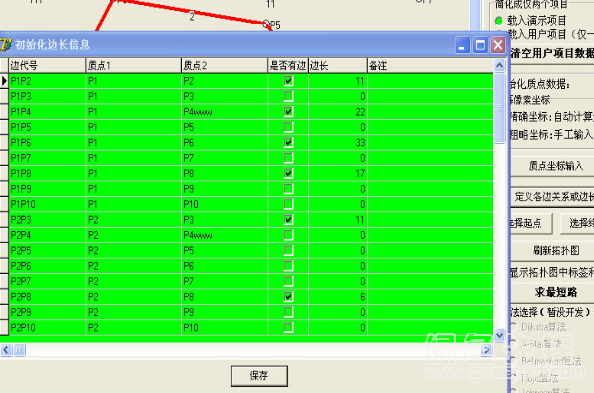Click the horizontal scrollbar left arrow
Screen dimensions: 594x393
(x=6, y=349)
